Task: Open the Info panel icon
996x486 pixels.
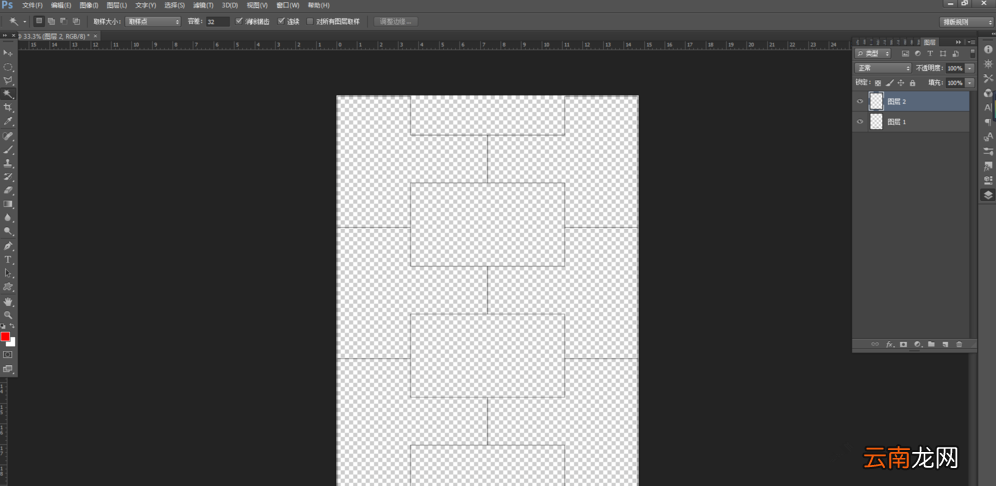Action: click(988, 50)
